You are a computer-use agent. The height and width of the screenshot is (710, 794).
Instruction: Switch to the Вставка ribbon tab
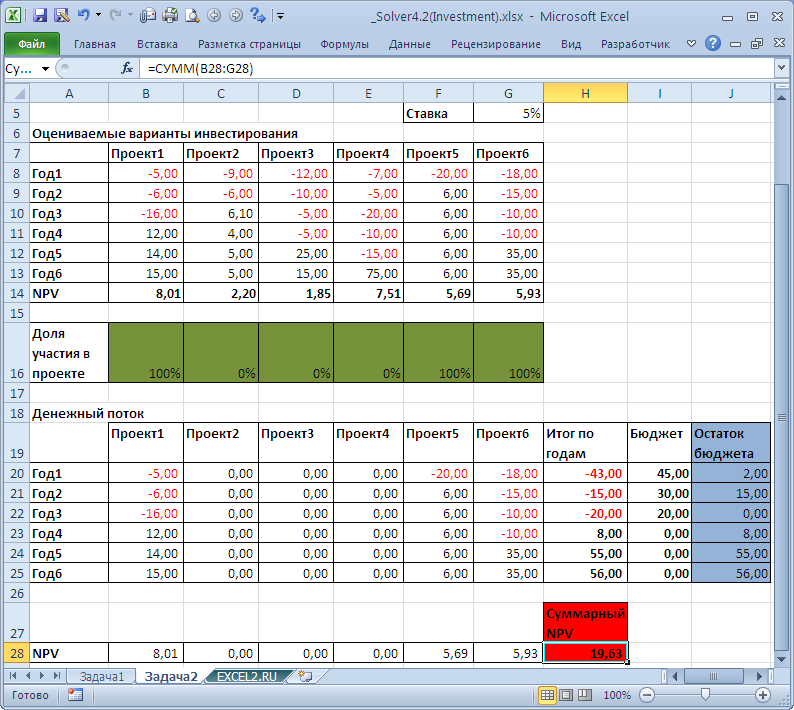click(x=157, y=44)
